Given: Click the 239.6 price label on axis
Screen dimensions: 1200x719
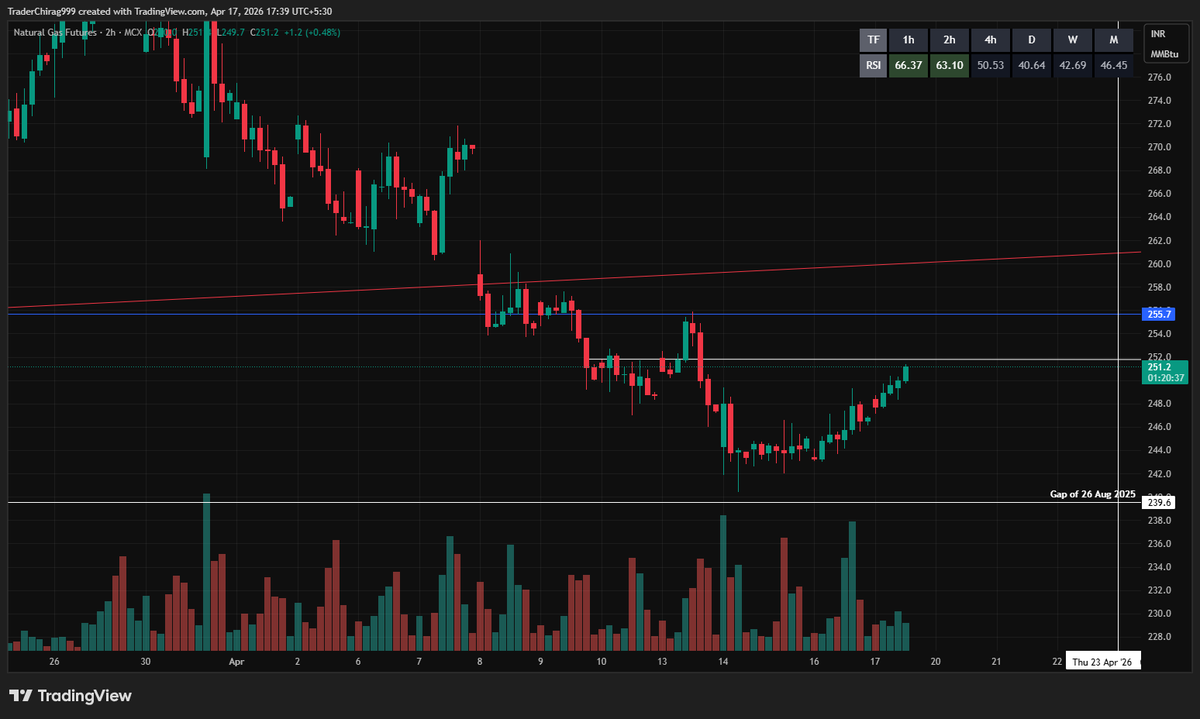Looking at the screenshot, I should pyautogui.click(x=1160, y=503).
